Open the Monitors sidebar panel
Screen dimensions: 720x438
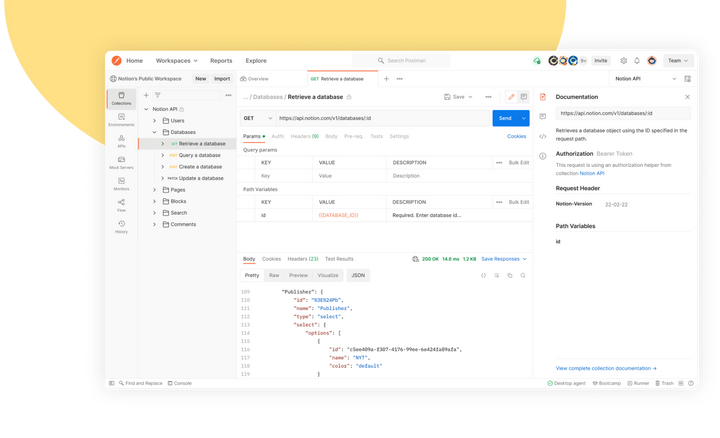(x=121, y=184)
